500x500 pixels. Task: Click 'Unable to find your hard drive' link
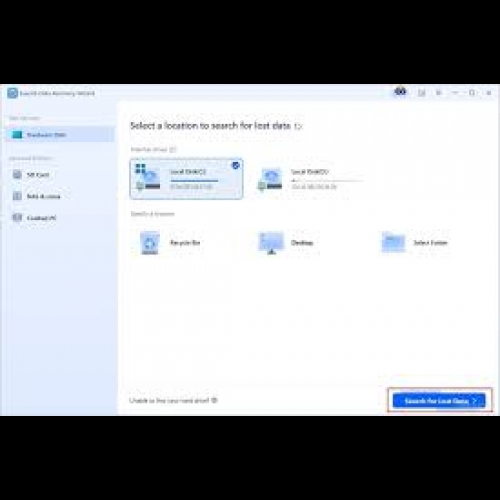coord(169,400)
